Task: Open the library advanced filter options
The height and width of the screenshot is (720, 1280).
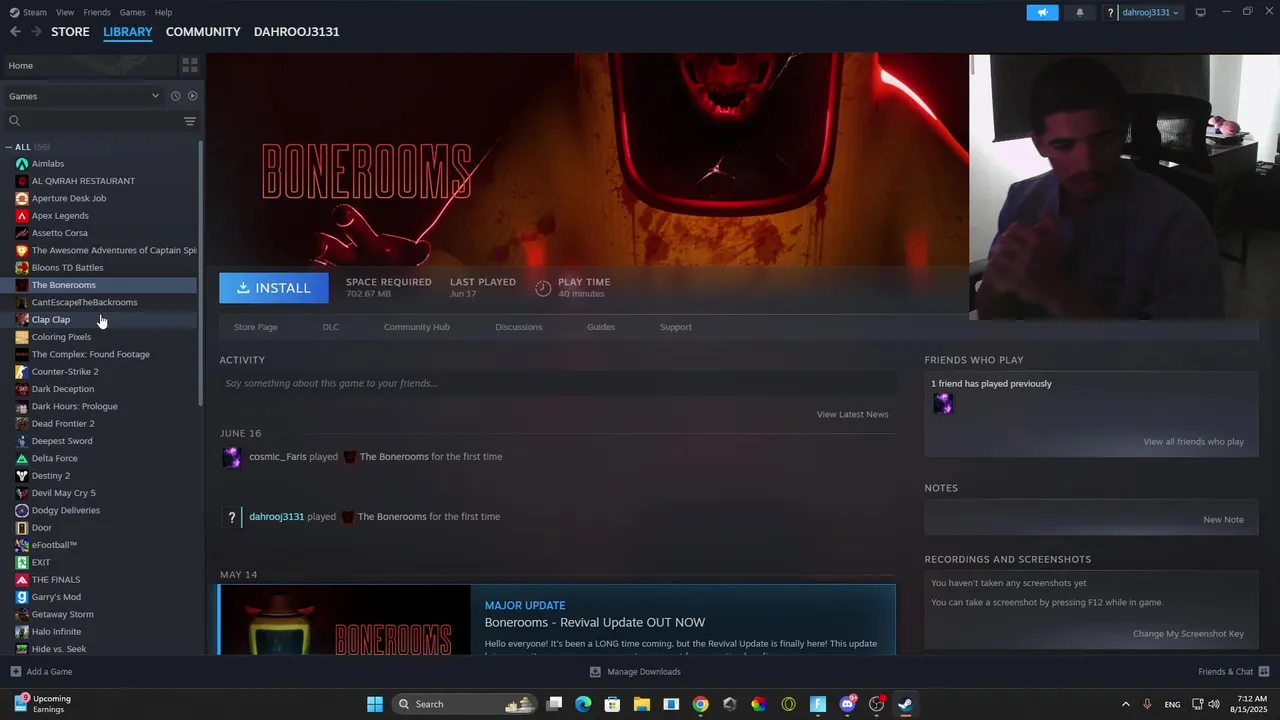Action: point(190,121)
